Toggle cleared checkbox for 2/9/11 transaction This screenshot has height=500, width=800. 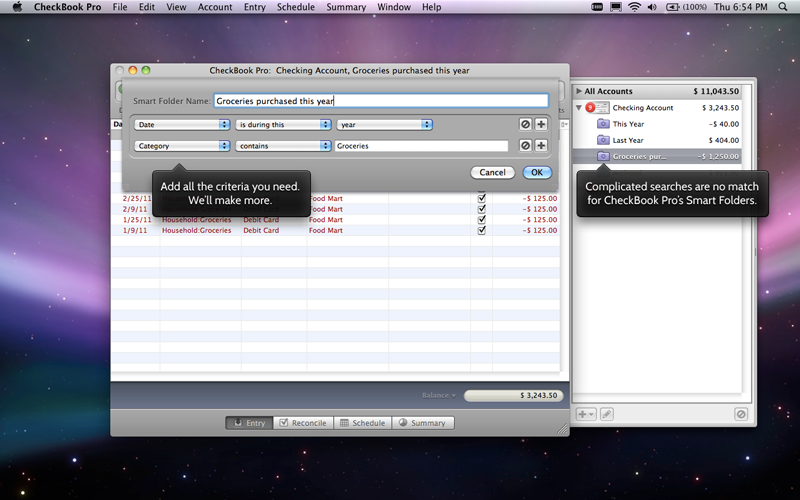tap(482, 209)
